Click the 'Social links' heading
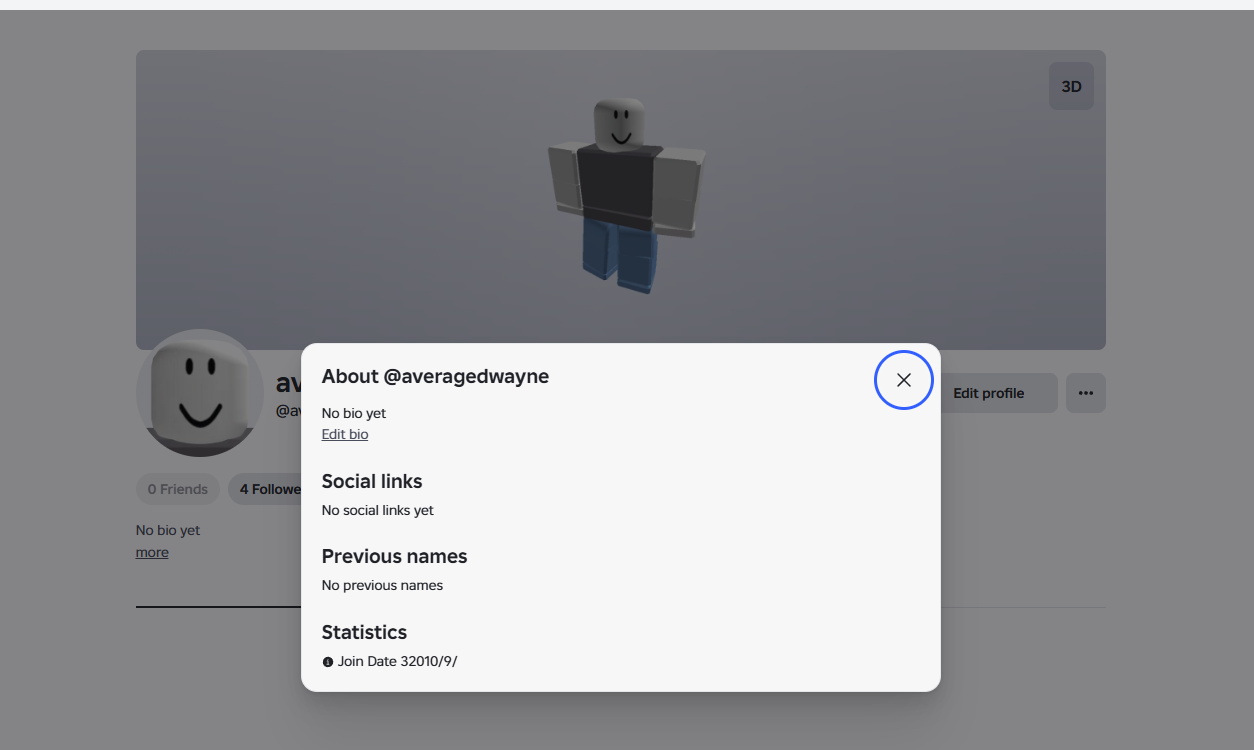This screenshot has width=1254, height=750. pos(372,481)
